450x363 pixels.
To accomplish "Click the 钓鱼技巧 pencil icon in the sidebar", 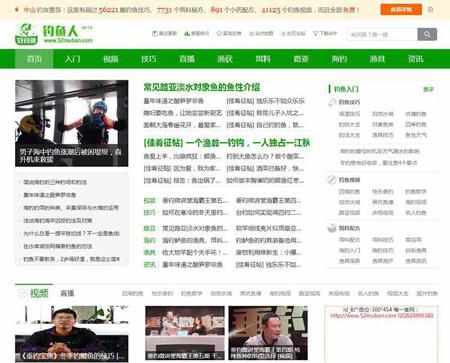I will tap(332, 102).
